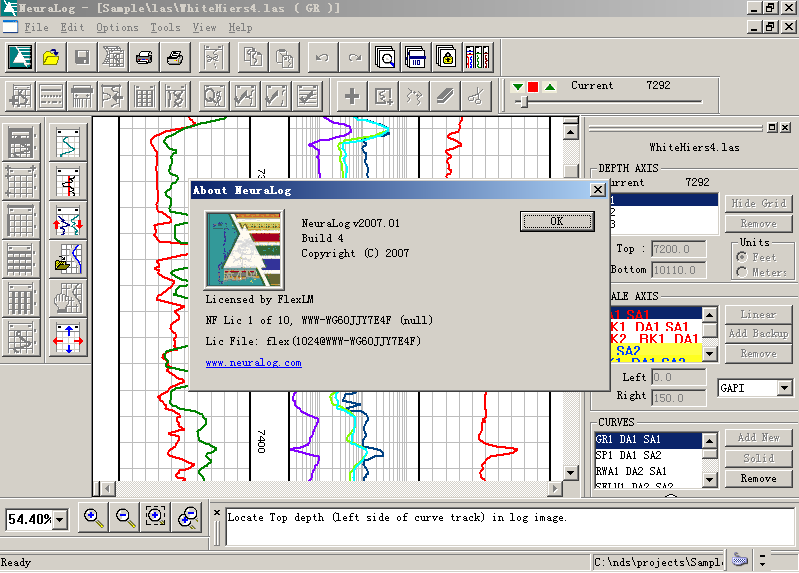Click the curves list down arrow

tap(710, 479)
